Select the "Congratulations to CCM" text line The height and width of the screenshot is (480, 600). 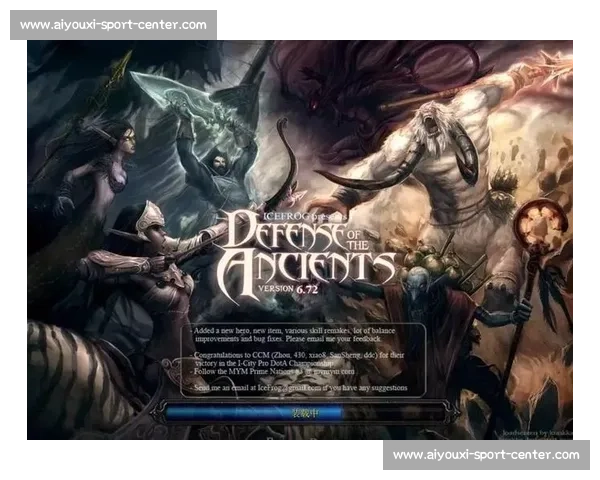tap(297, 355)
